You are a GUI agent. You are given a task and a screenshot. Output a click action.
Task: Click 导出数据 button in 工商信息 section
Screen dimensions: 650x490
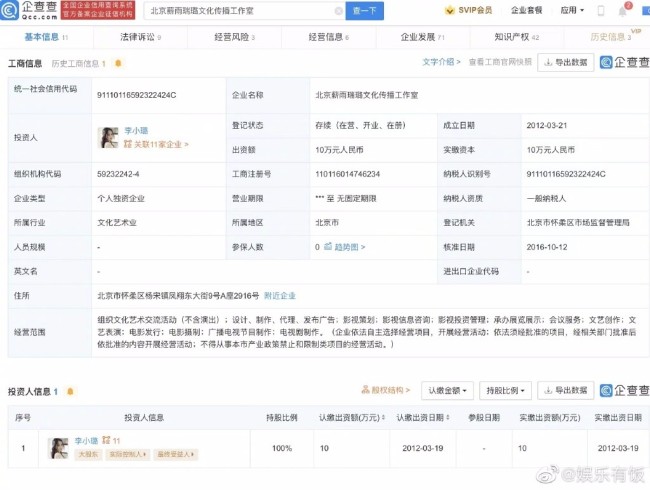point(566,62)
